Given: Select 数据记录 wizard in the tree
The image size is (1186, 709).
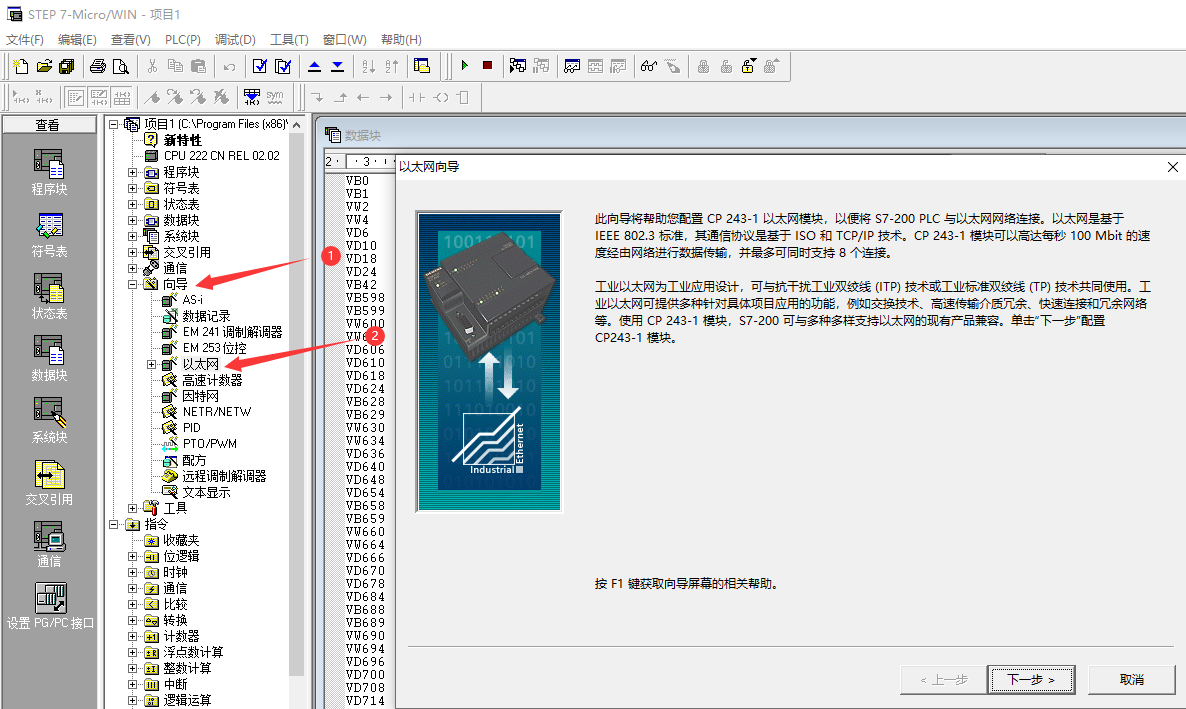Looking at the screenshot, I should point(206,316).
